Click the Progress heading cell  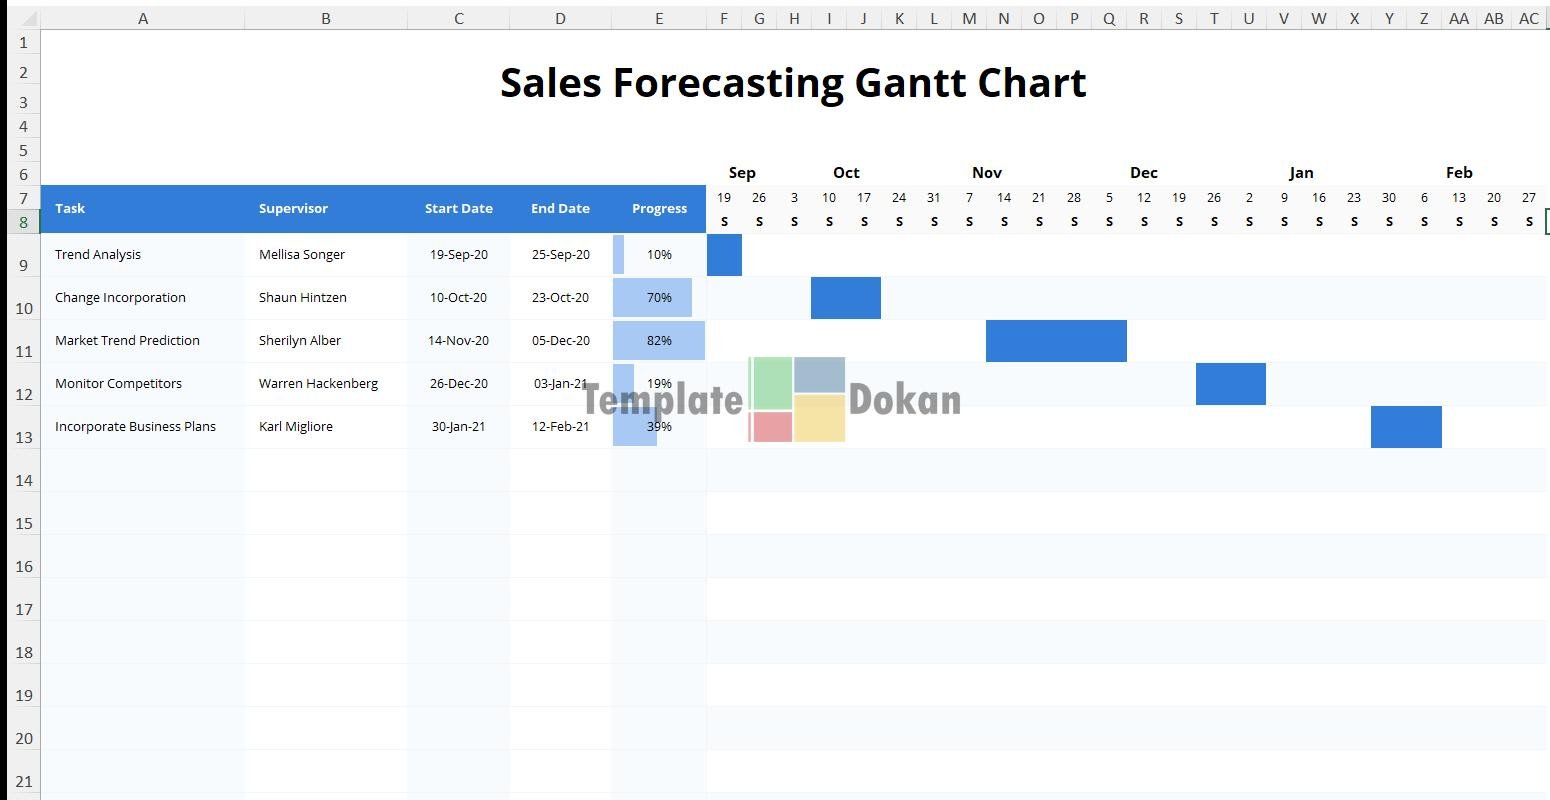tap(659, 208)
